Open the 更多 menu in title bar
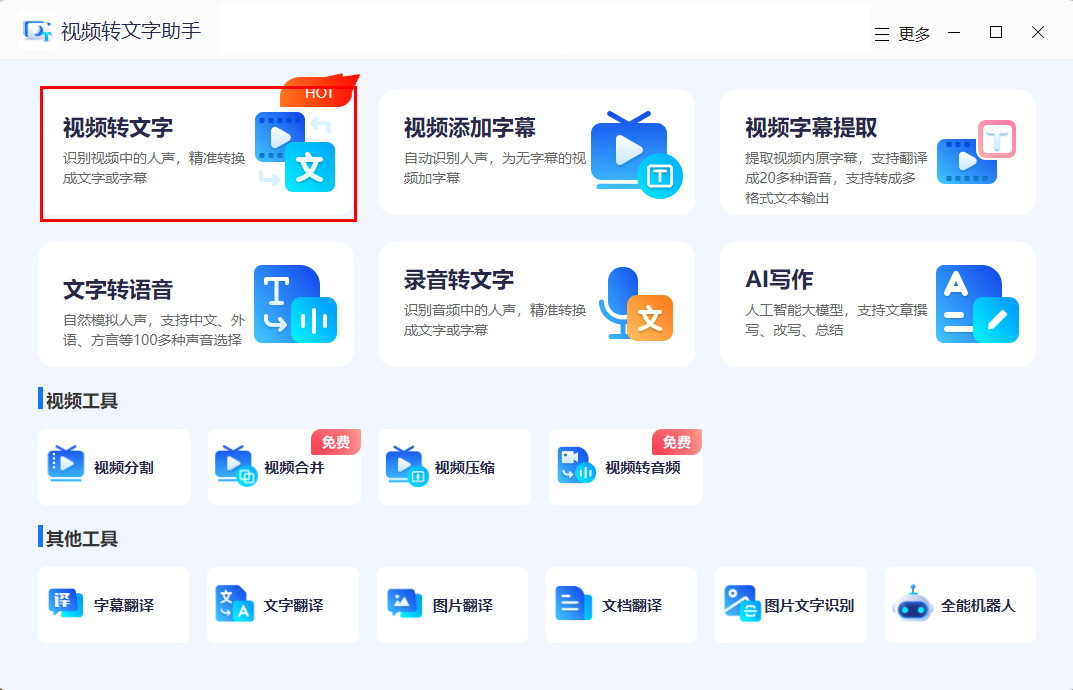Image resolution: width=1073 pixels, height=690 pixels. point(903,34)
